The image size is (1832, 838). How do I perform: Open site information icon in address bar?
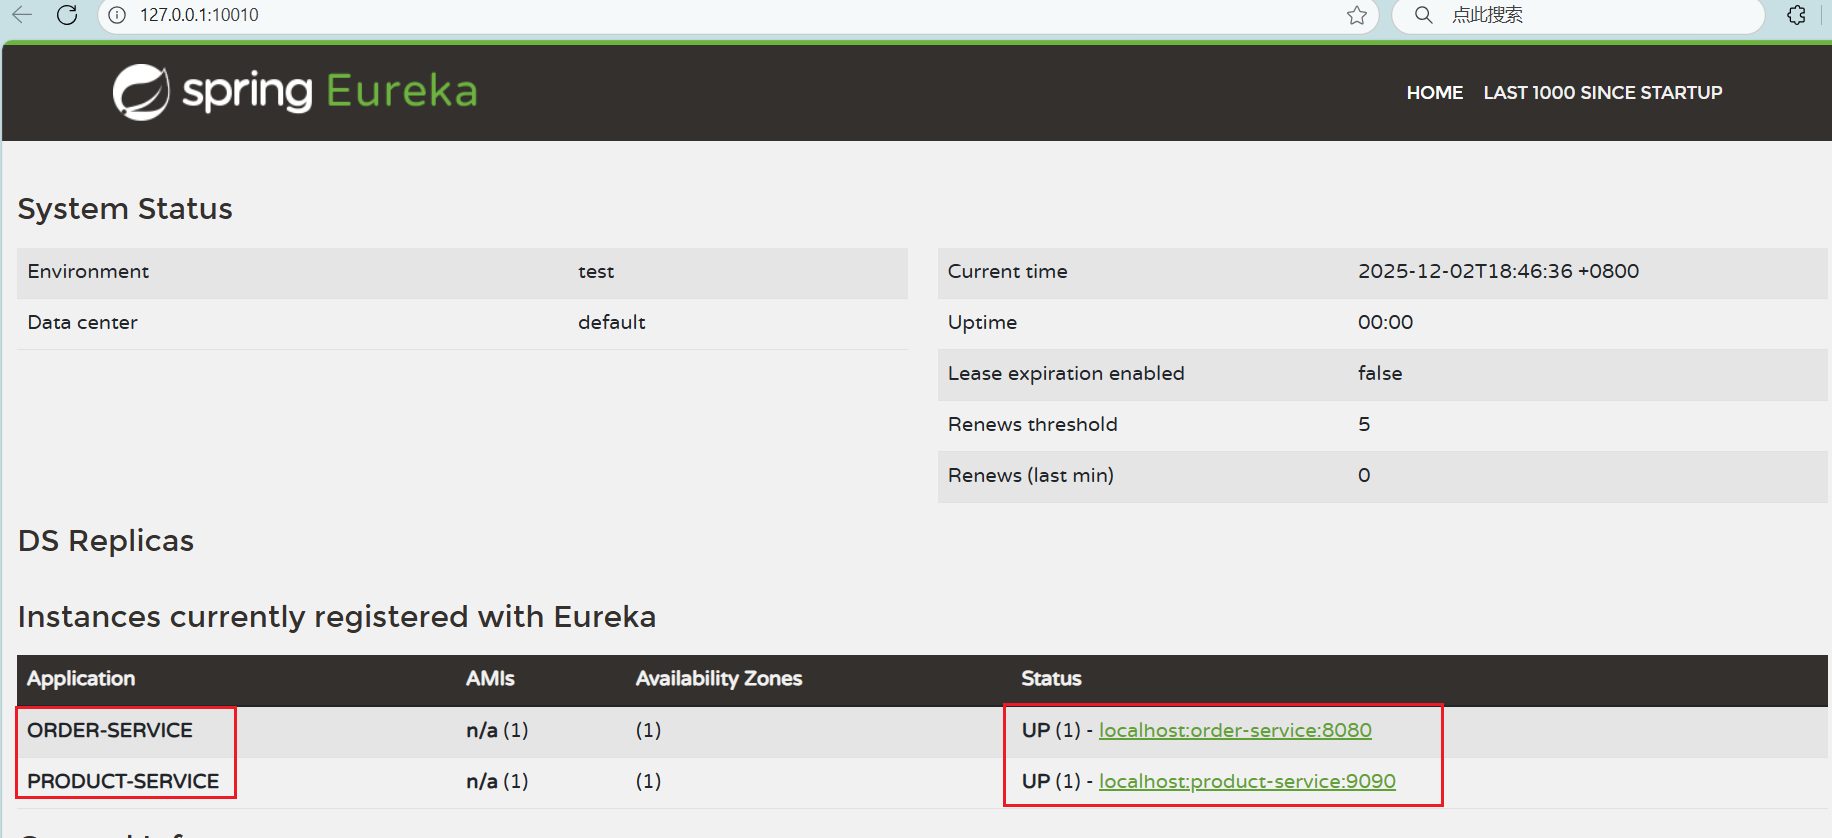pyautogui.click(x=118, y=15)
